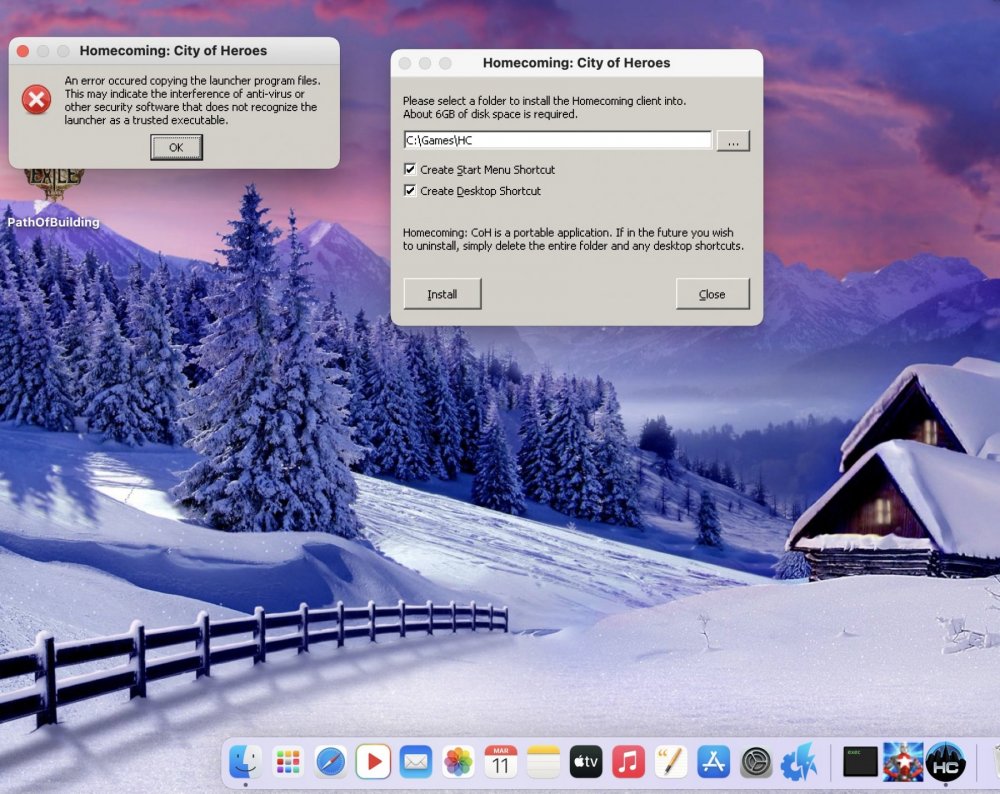Open the Photos app in dock

[458, 762]
